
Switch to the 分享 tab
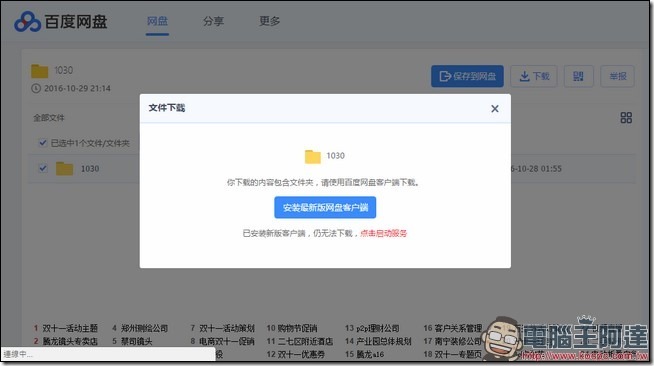click(x=214, y=21)
